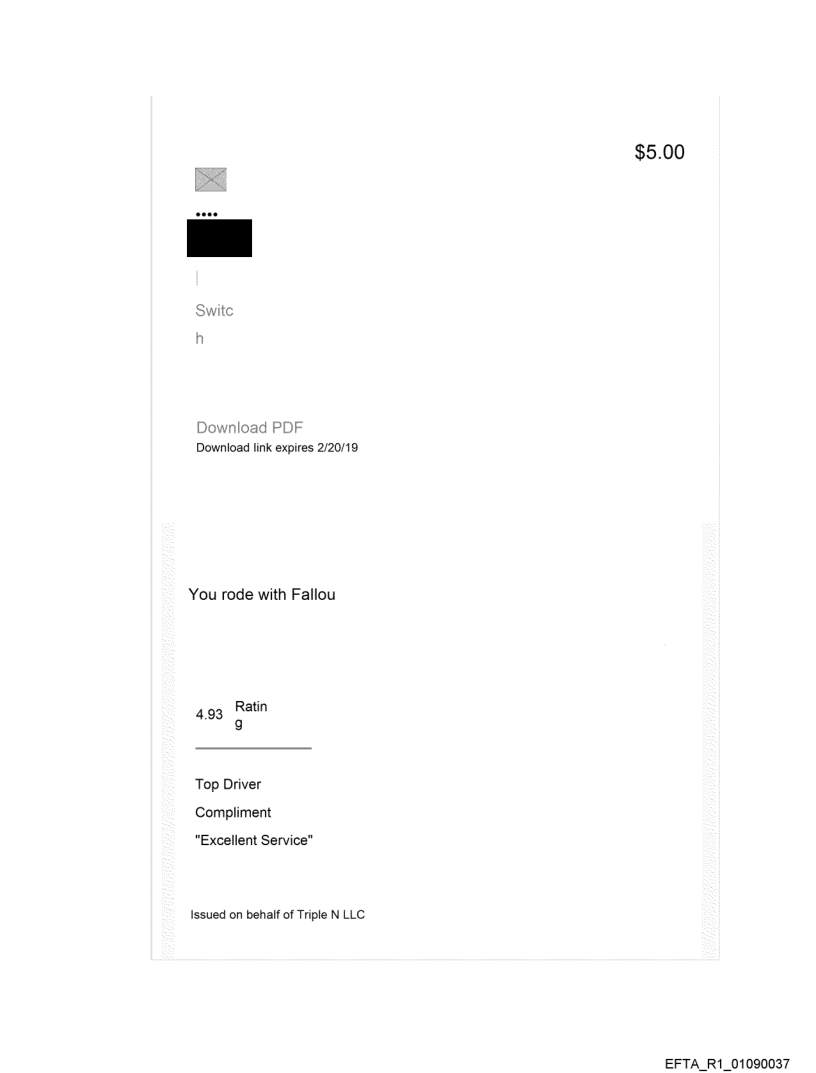Click the "Excellent Service" compliment quote
The width and height of the screenshot is (816, 1073).
pyautogui.click(x=254, y=841)
